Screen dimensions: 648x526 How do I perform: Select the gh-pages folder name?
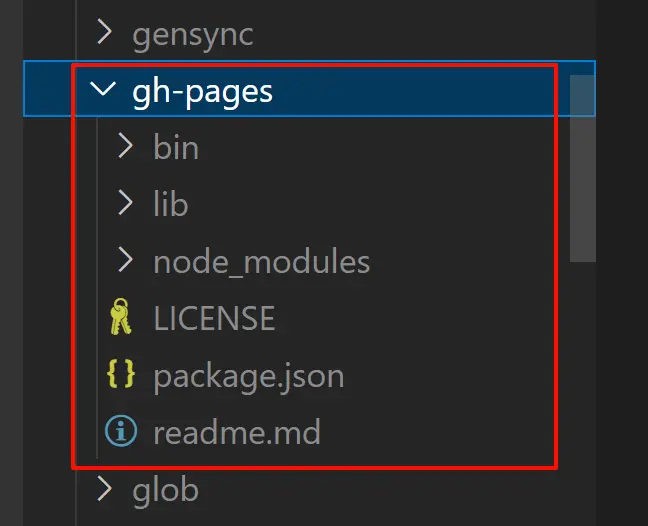[x=202, y=93]
